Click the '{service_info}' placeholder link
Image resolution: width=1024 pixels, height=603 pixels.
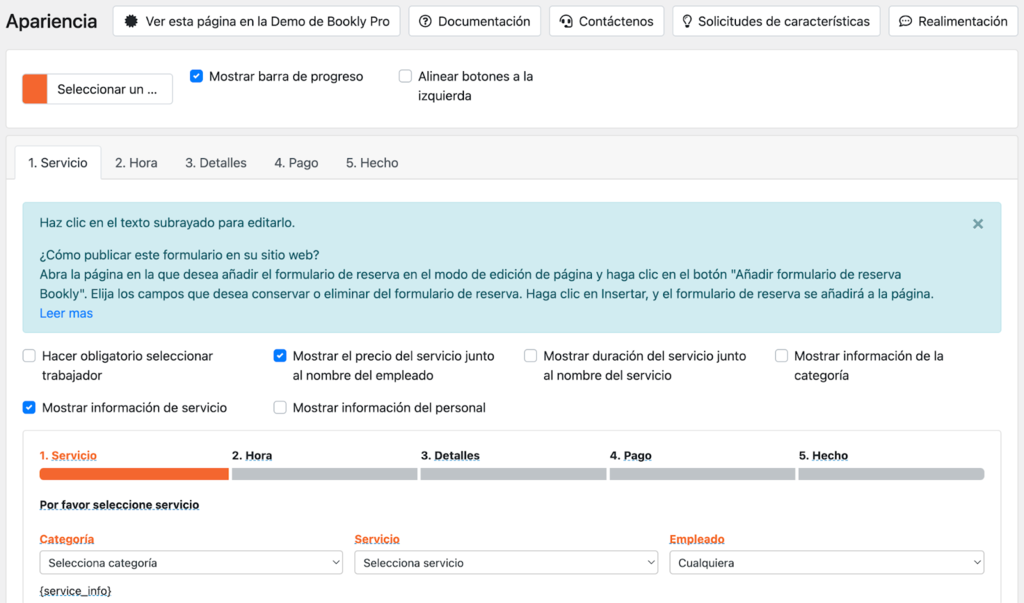click(x=75, y=590)
